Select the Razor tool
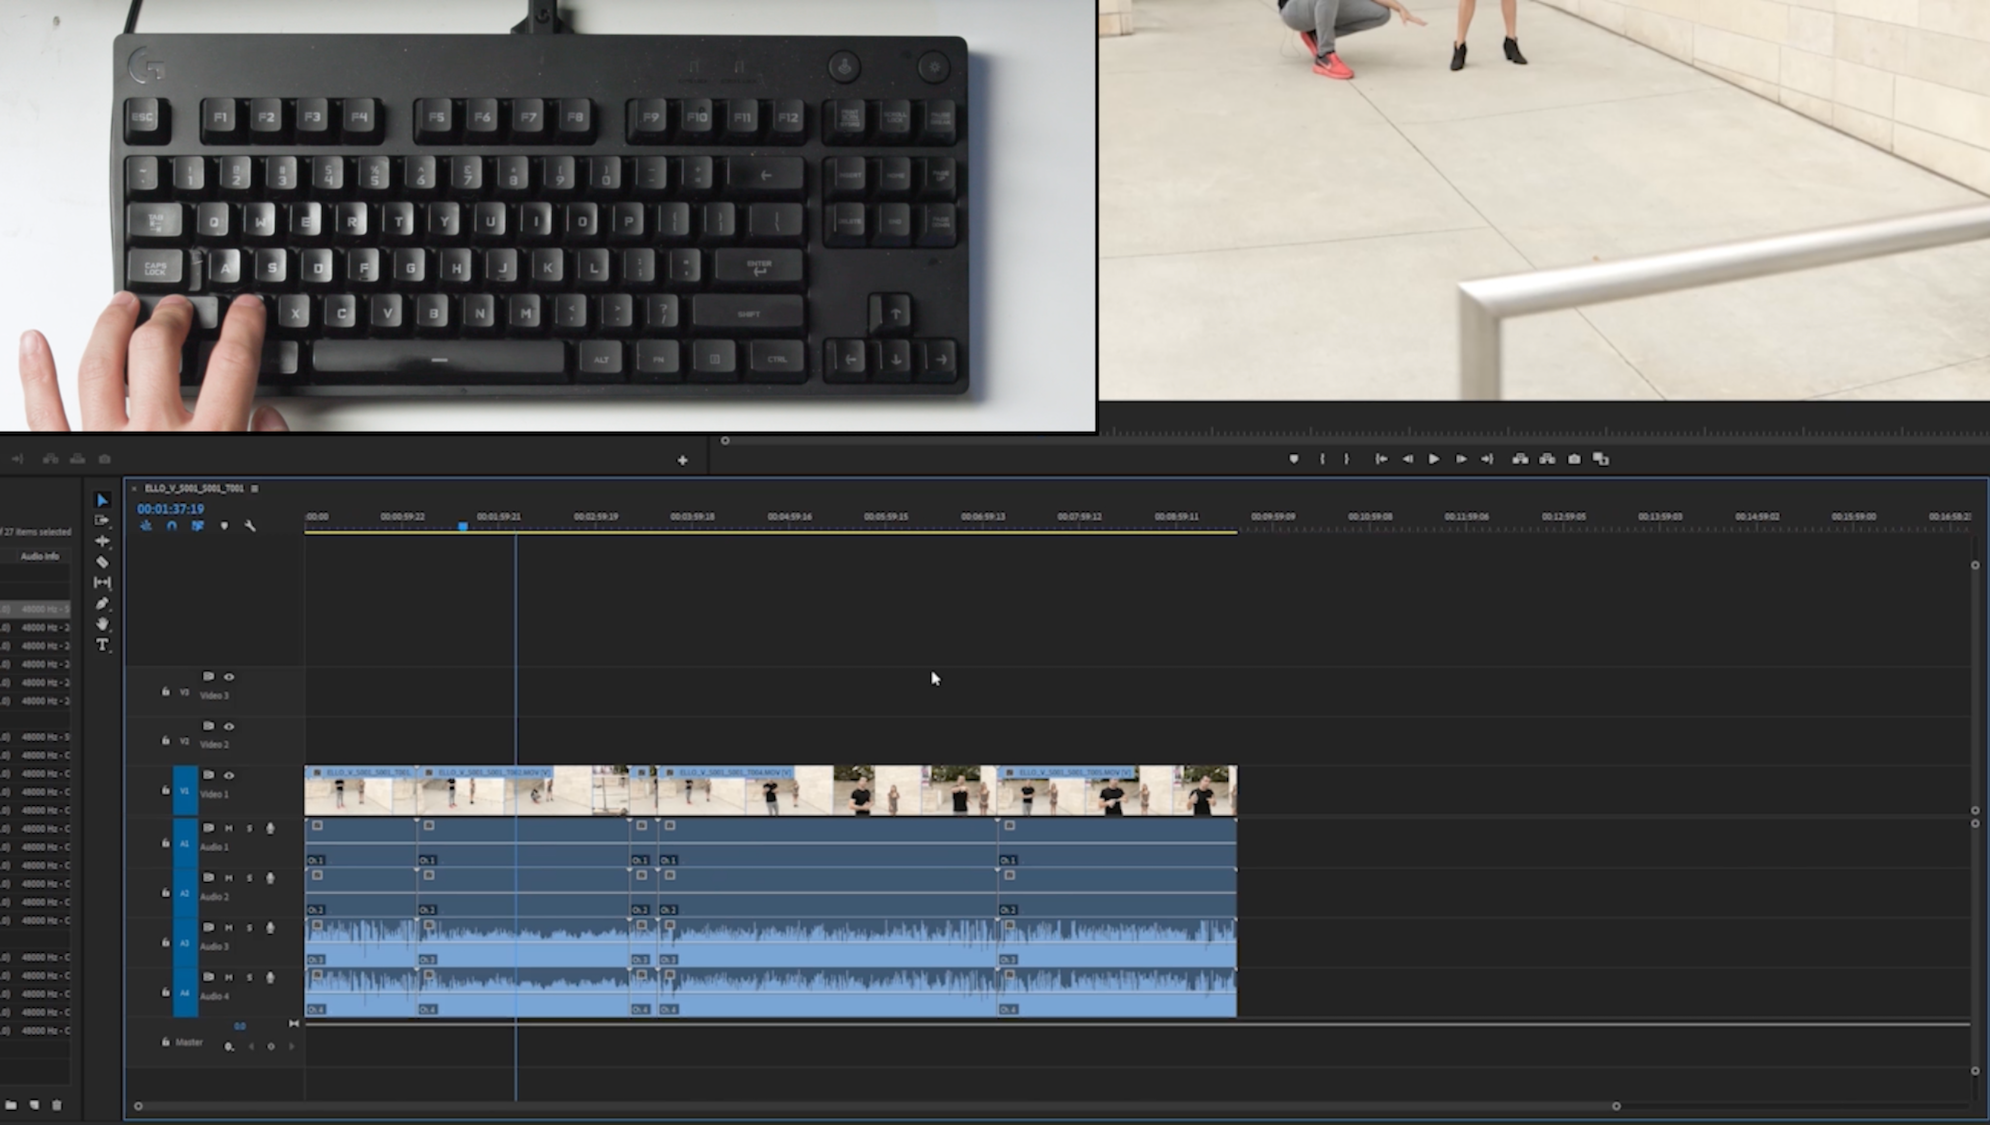Screen dimensions: 1990x1125 pos(103,562)
